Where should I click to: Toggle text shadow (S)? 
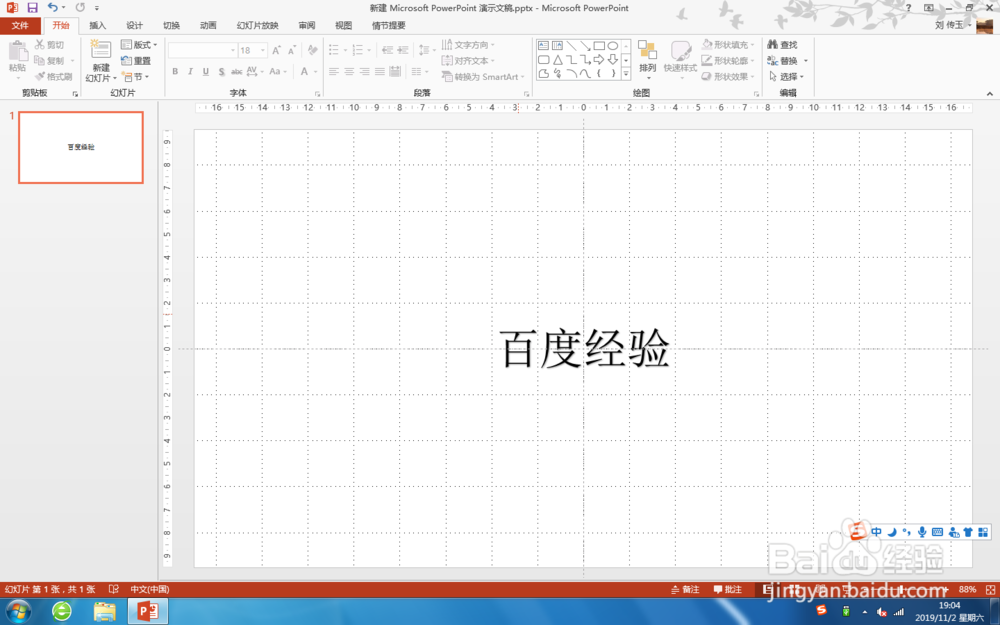point(221,71)
